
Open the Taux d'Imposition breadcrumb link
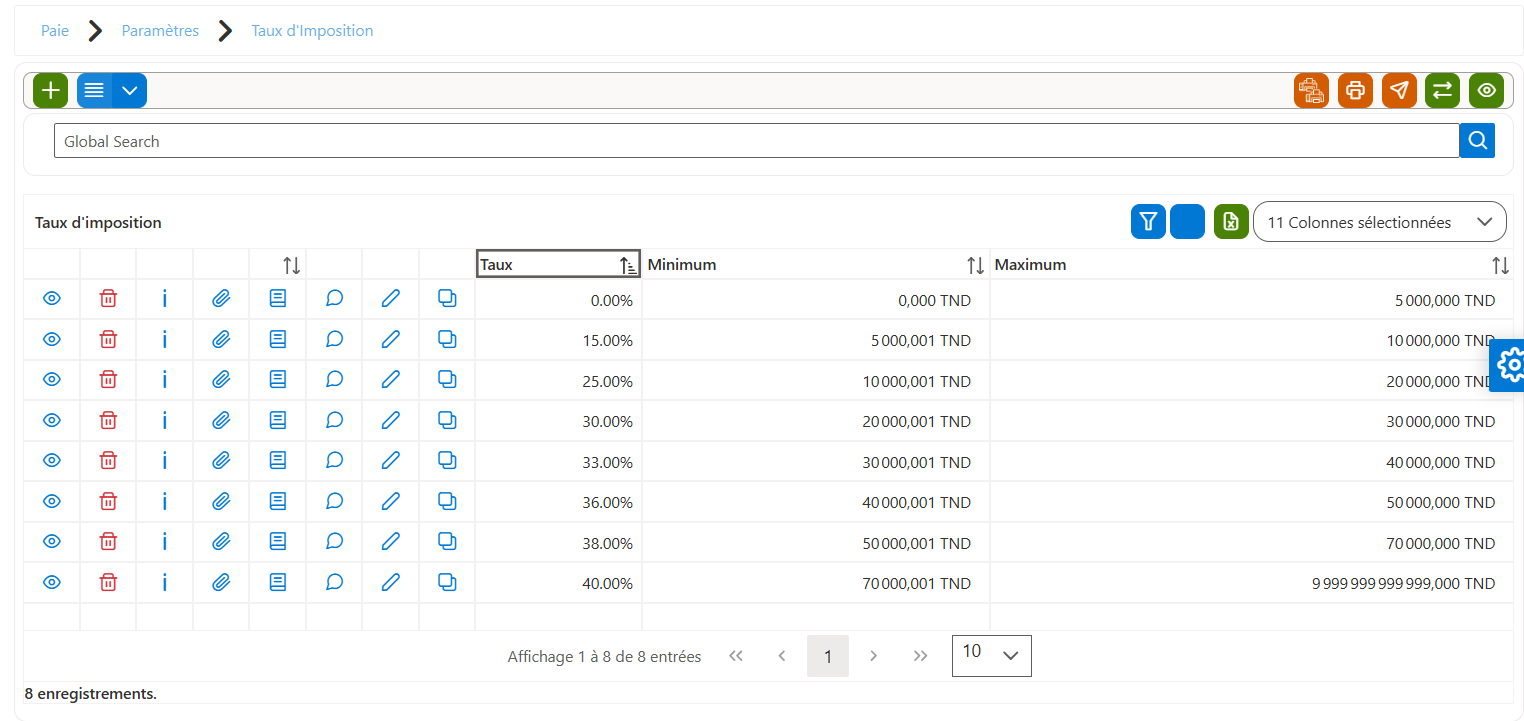[312, 31]
